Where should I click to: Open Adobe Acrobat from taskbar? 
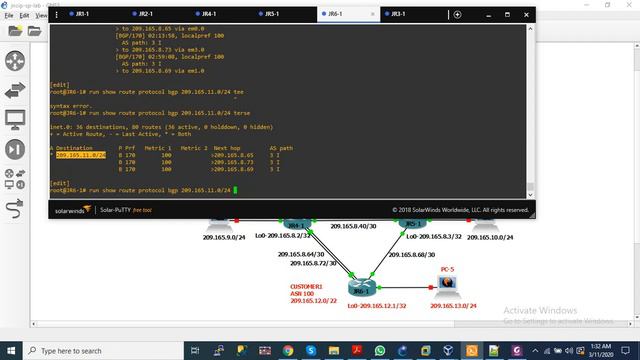click(357, 351)
